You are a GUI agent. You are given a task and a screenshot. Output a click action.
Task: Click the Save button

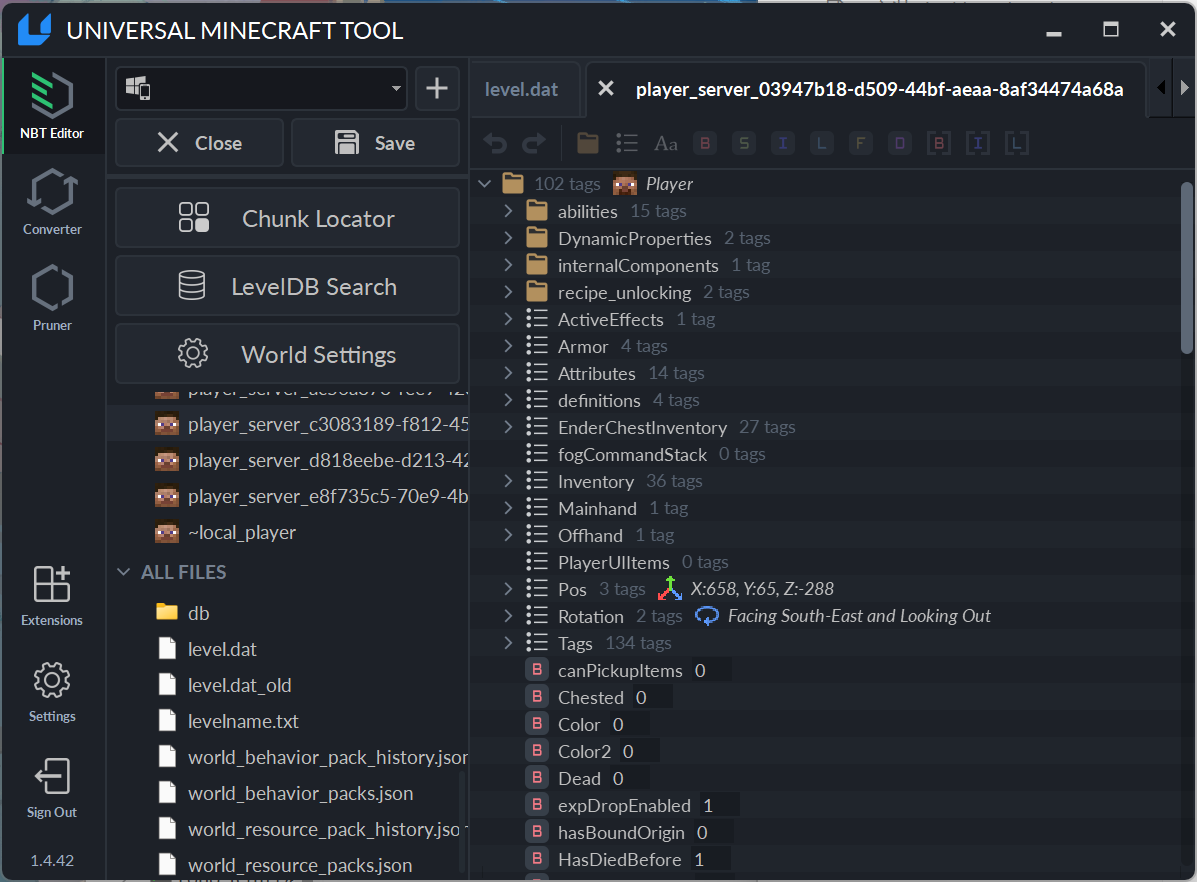coord(375,143)
